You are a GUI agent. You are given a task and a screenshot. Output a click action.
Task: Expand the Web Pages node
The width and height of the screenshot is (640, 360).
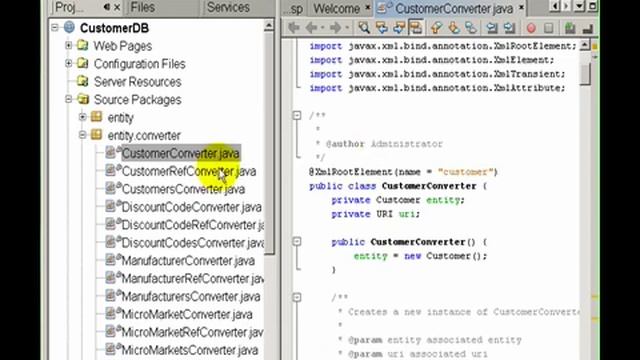click(x=69, y=45)
